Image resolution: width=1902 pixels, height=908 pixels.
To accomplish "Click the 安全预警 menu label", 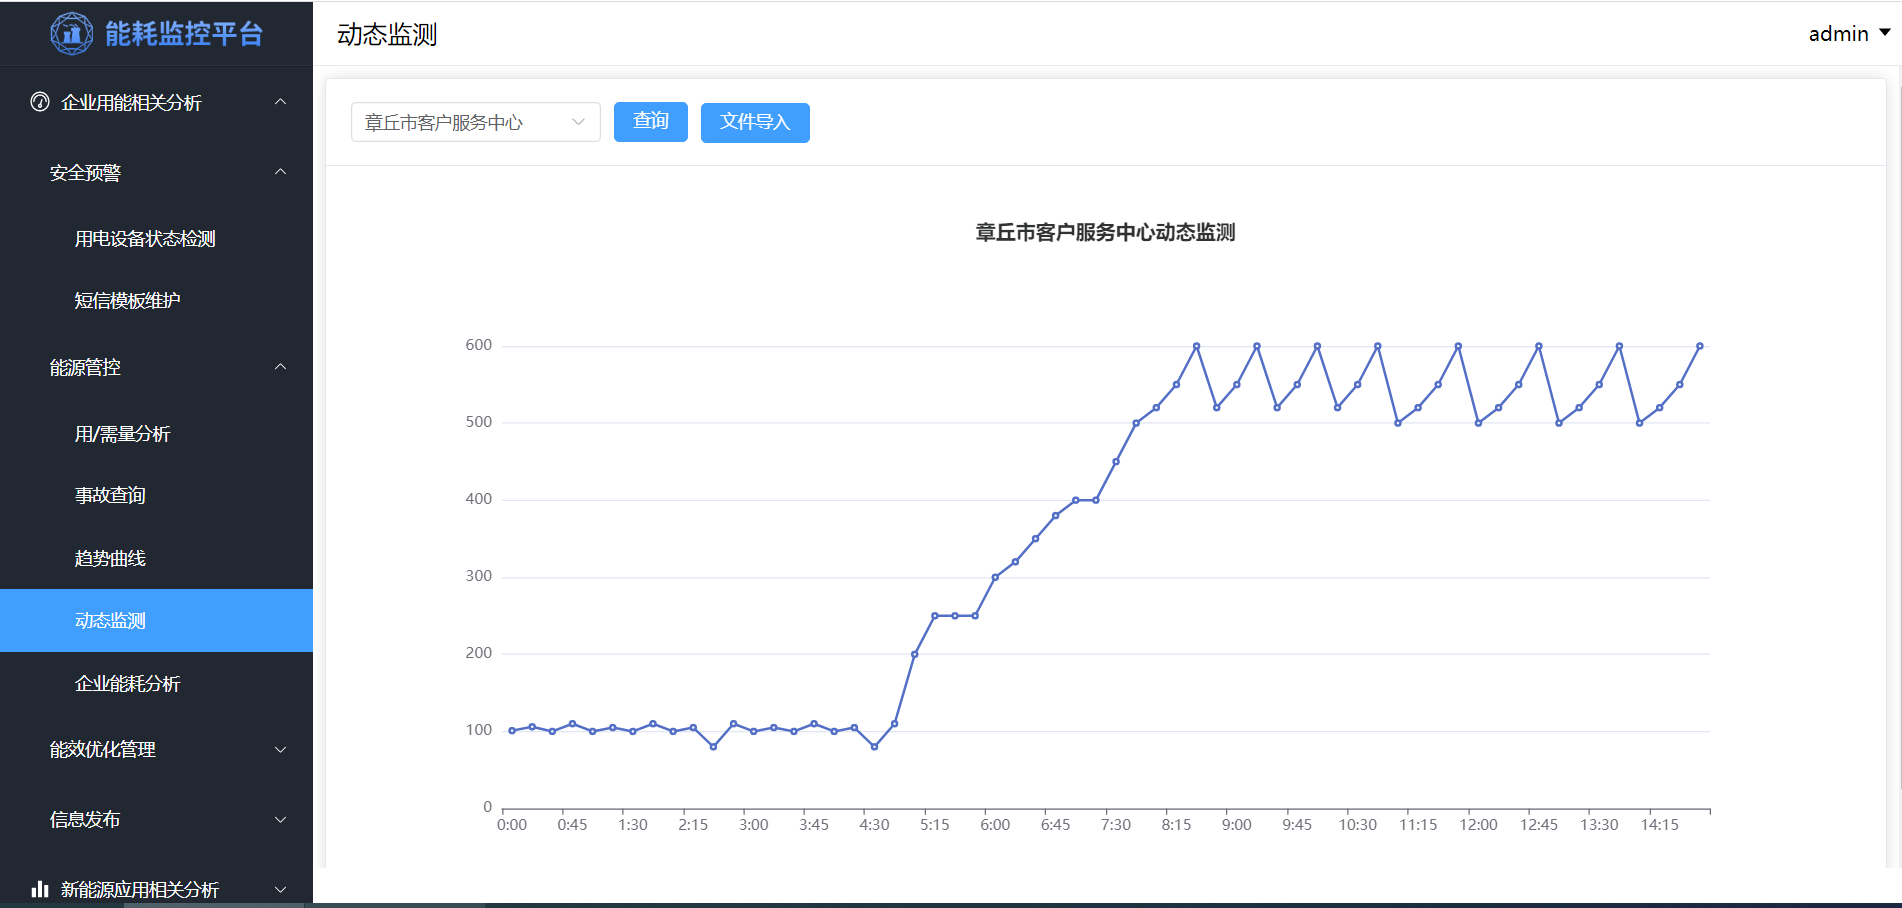I will 85,172.
